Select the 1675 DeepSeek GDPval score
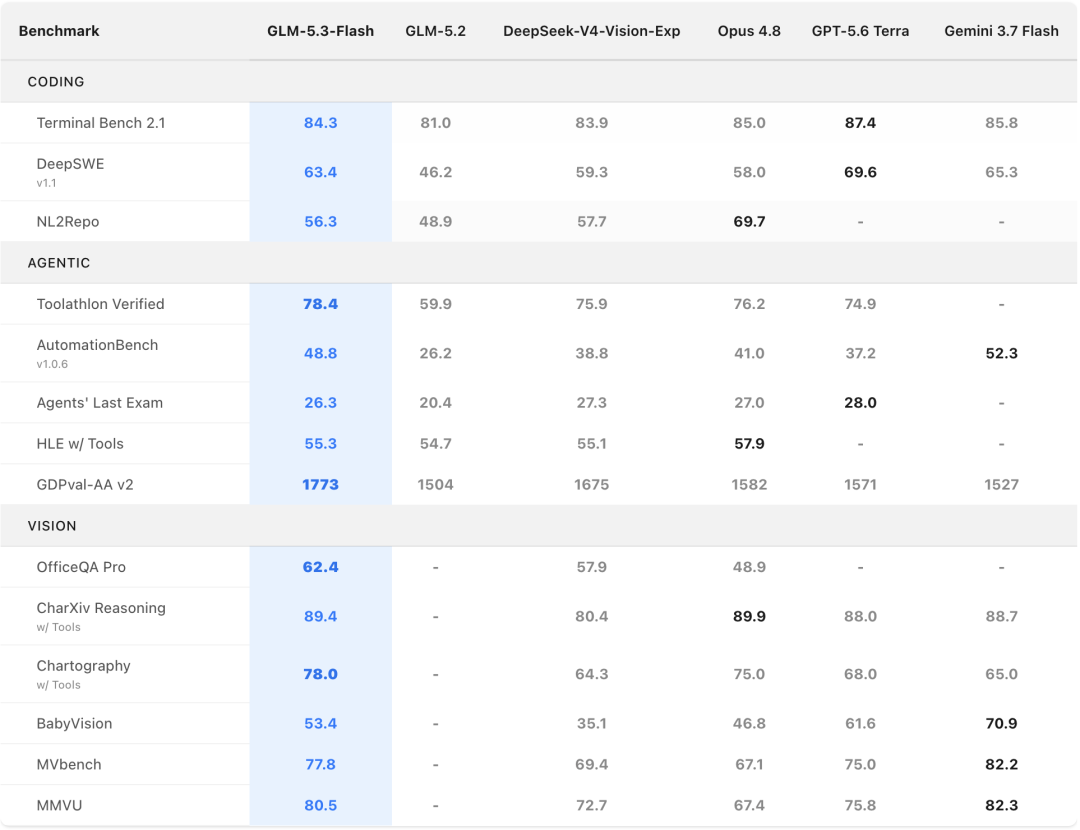Viewport: 1080px width, 830px height. (x=592, y=484)
